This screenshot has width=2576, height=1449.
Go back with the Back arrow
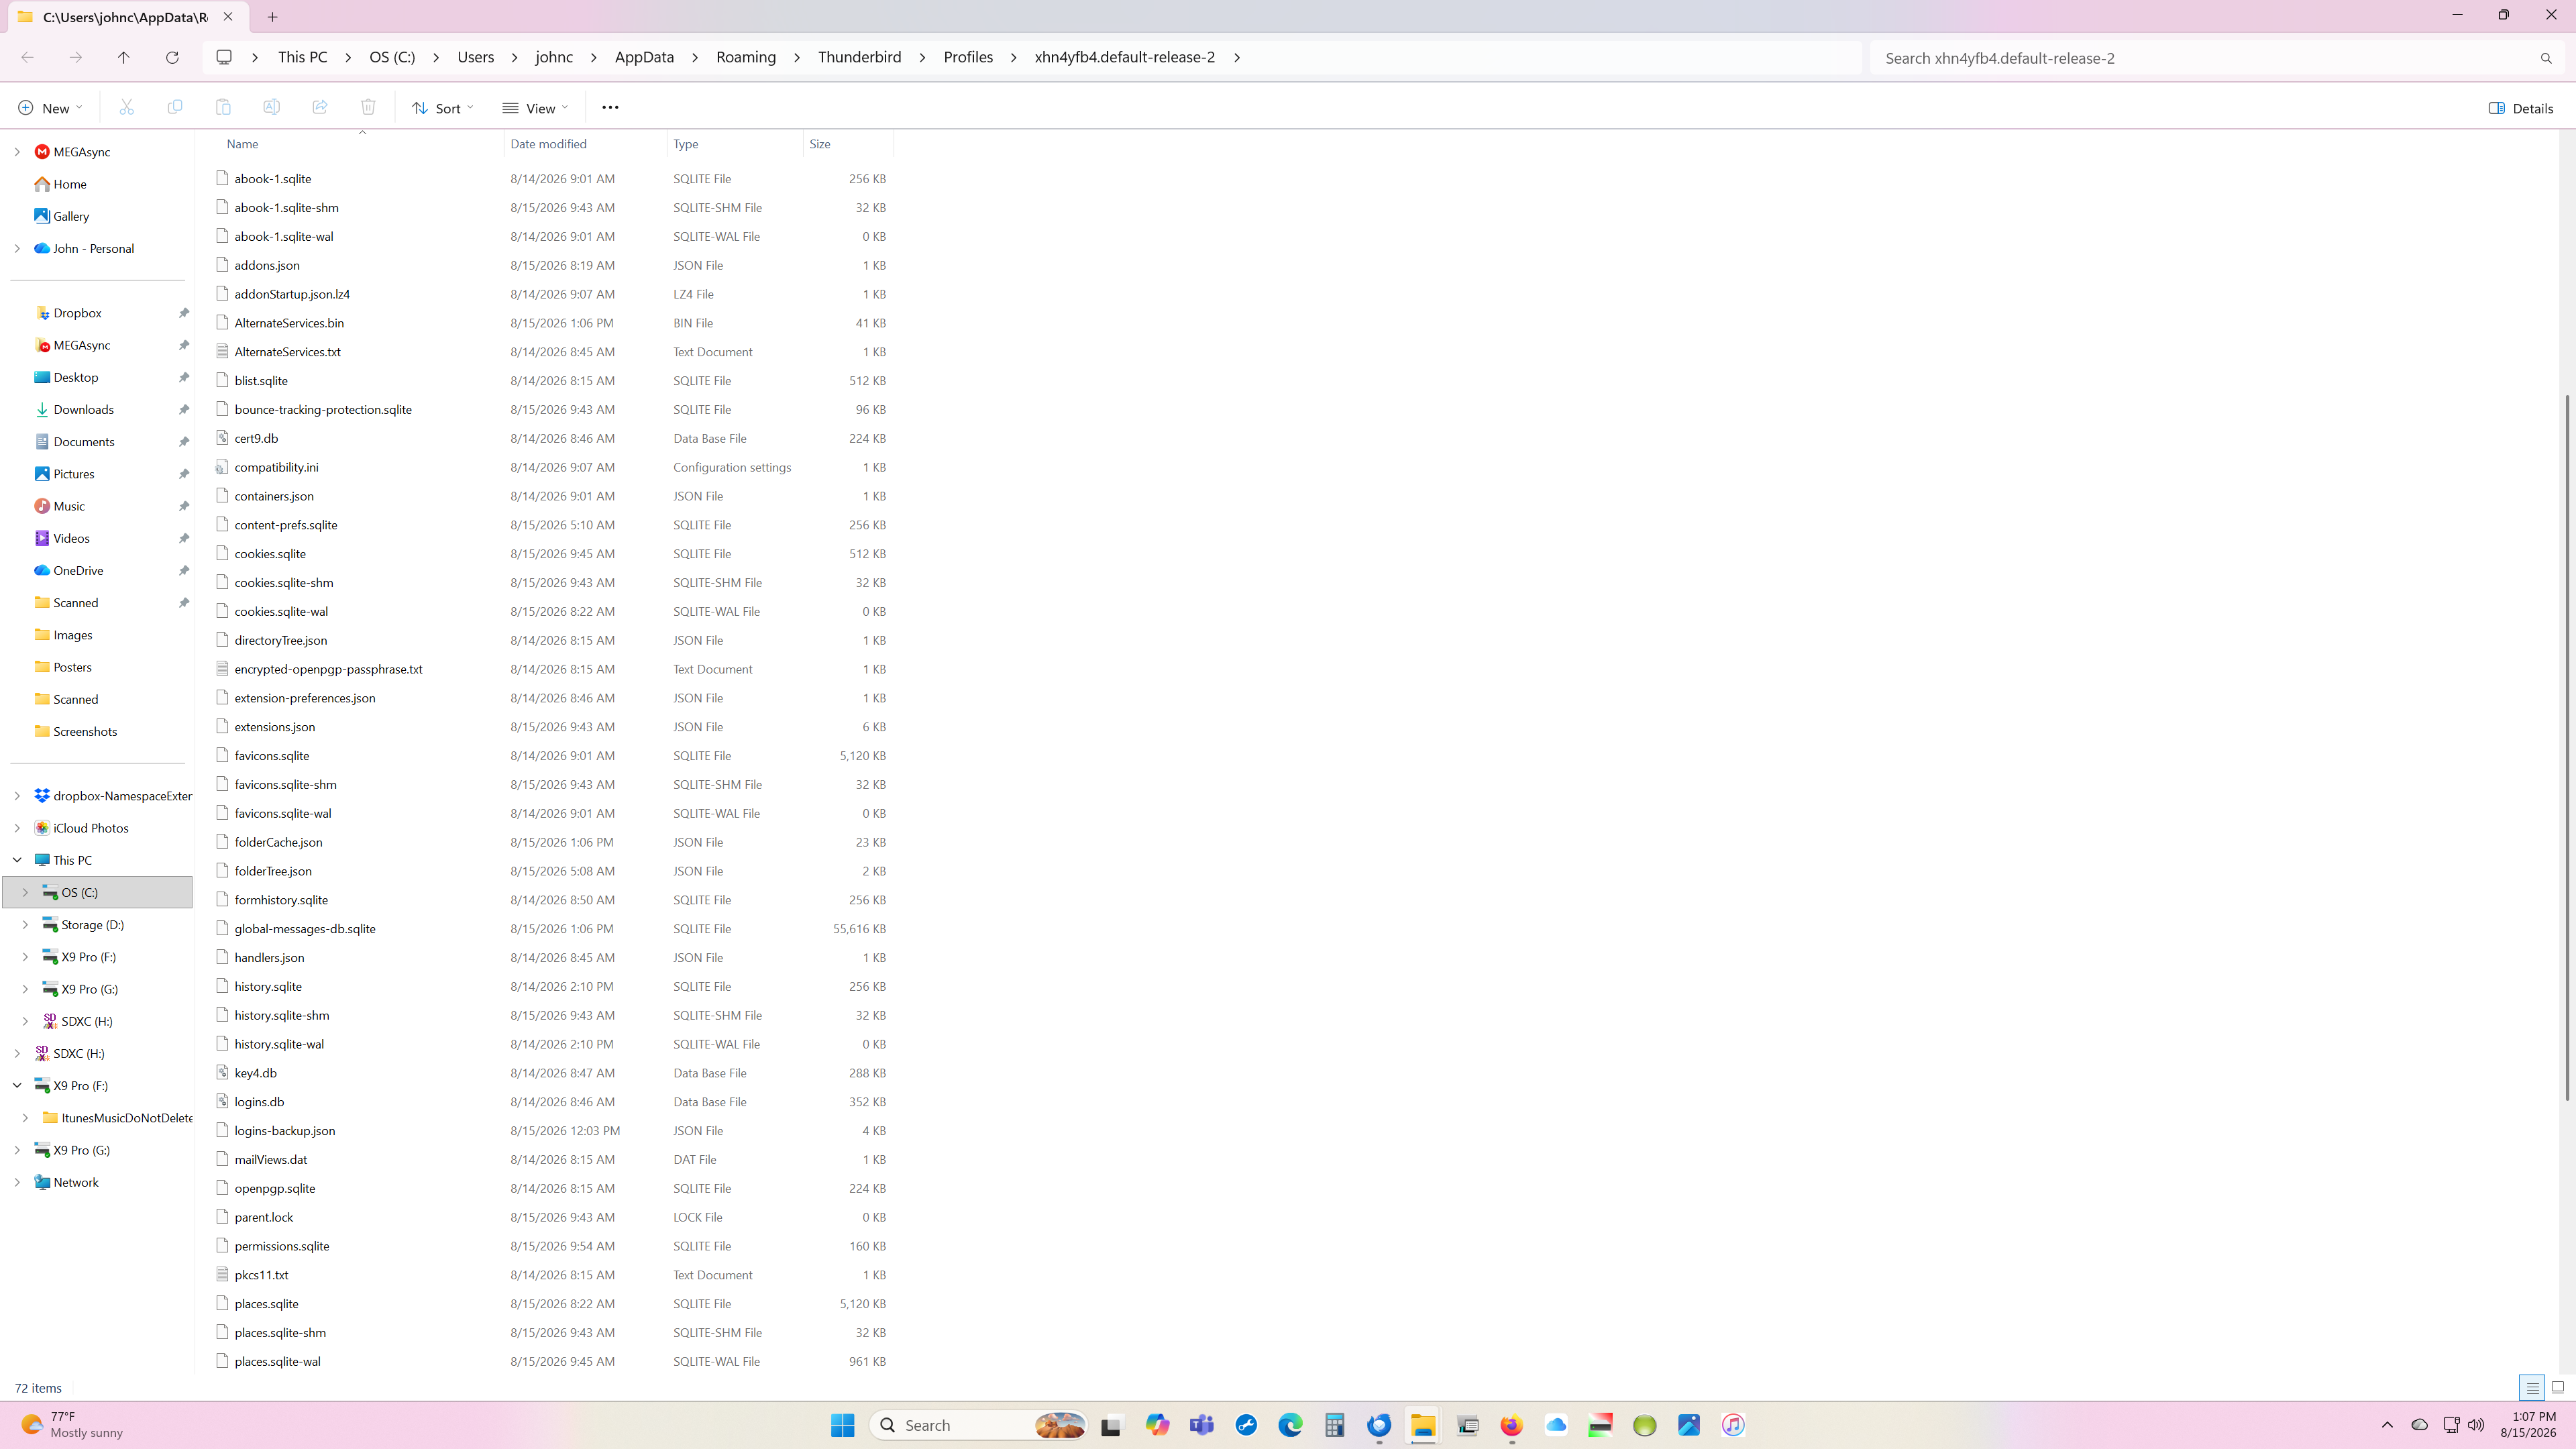28,58
